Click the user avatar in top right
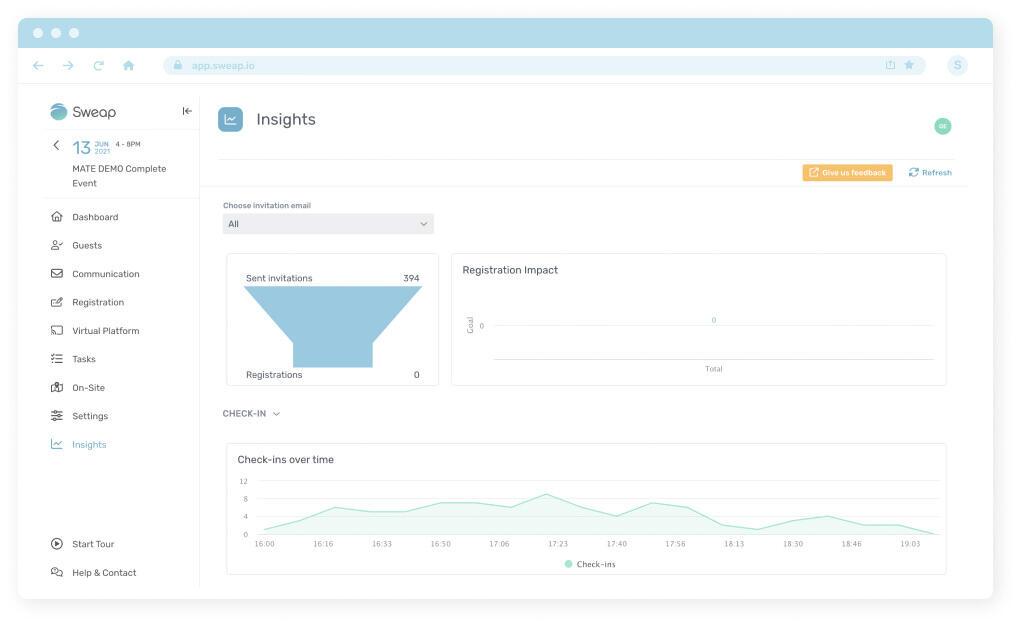1019x625 pixels. click(x=942, y=126)
